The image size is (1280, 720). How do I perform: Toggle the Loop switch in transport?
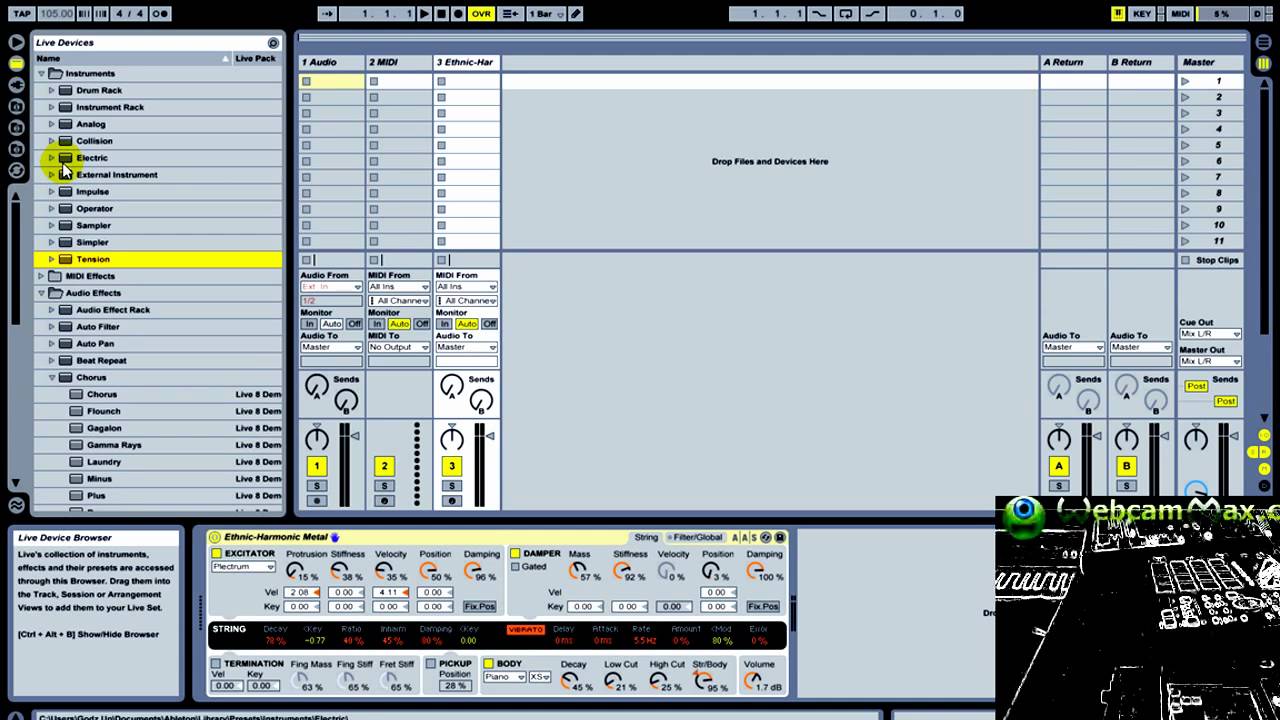tap(846, 14)
